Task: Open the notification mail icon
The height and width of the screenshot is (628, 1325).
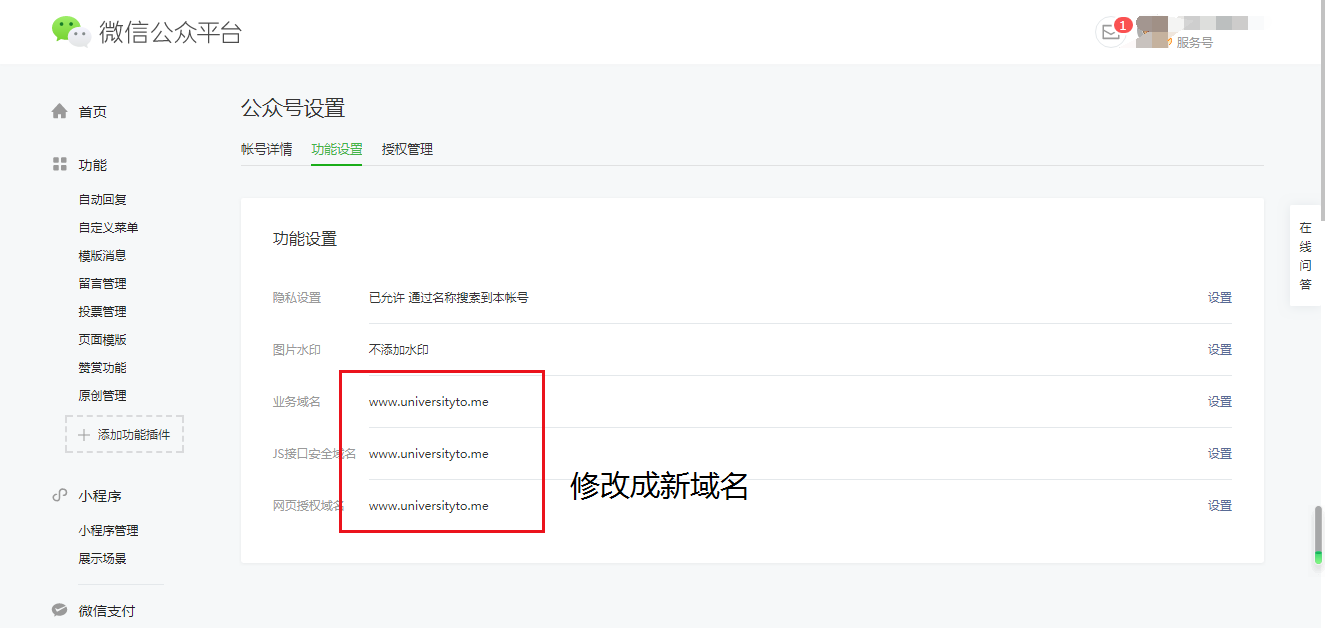Action: (1110, 32)
